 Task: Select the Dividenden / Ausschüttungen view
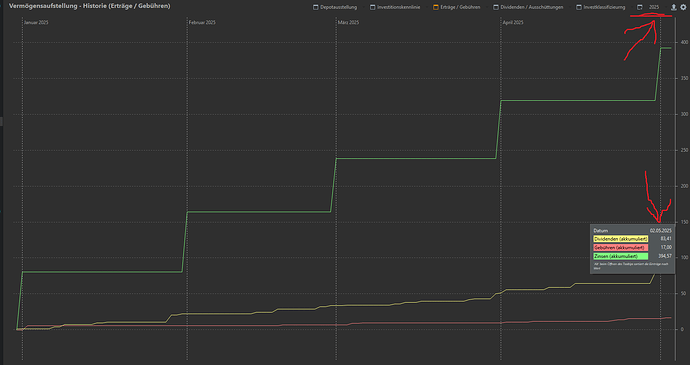pos(532,7)
